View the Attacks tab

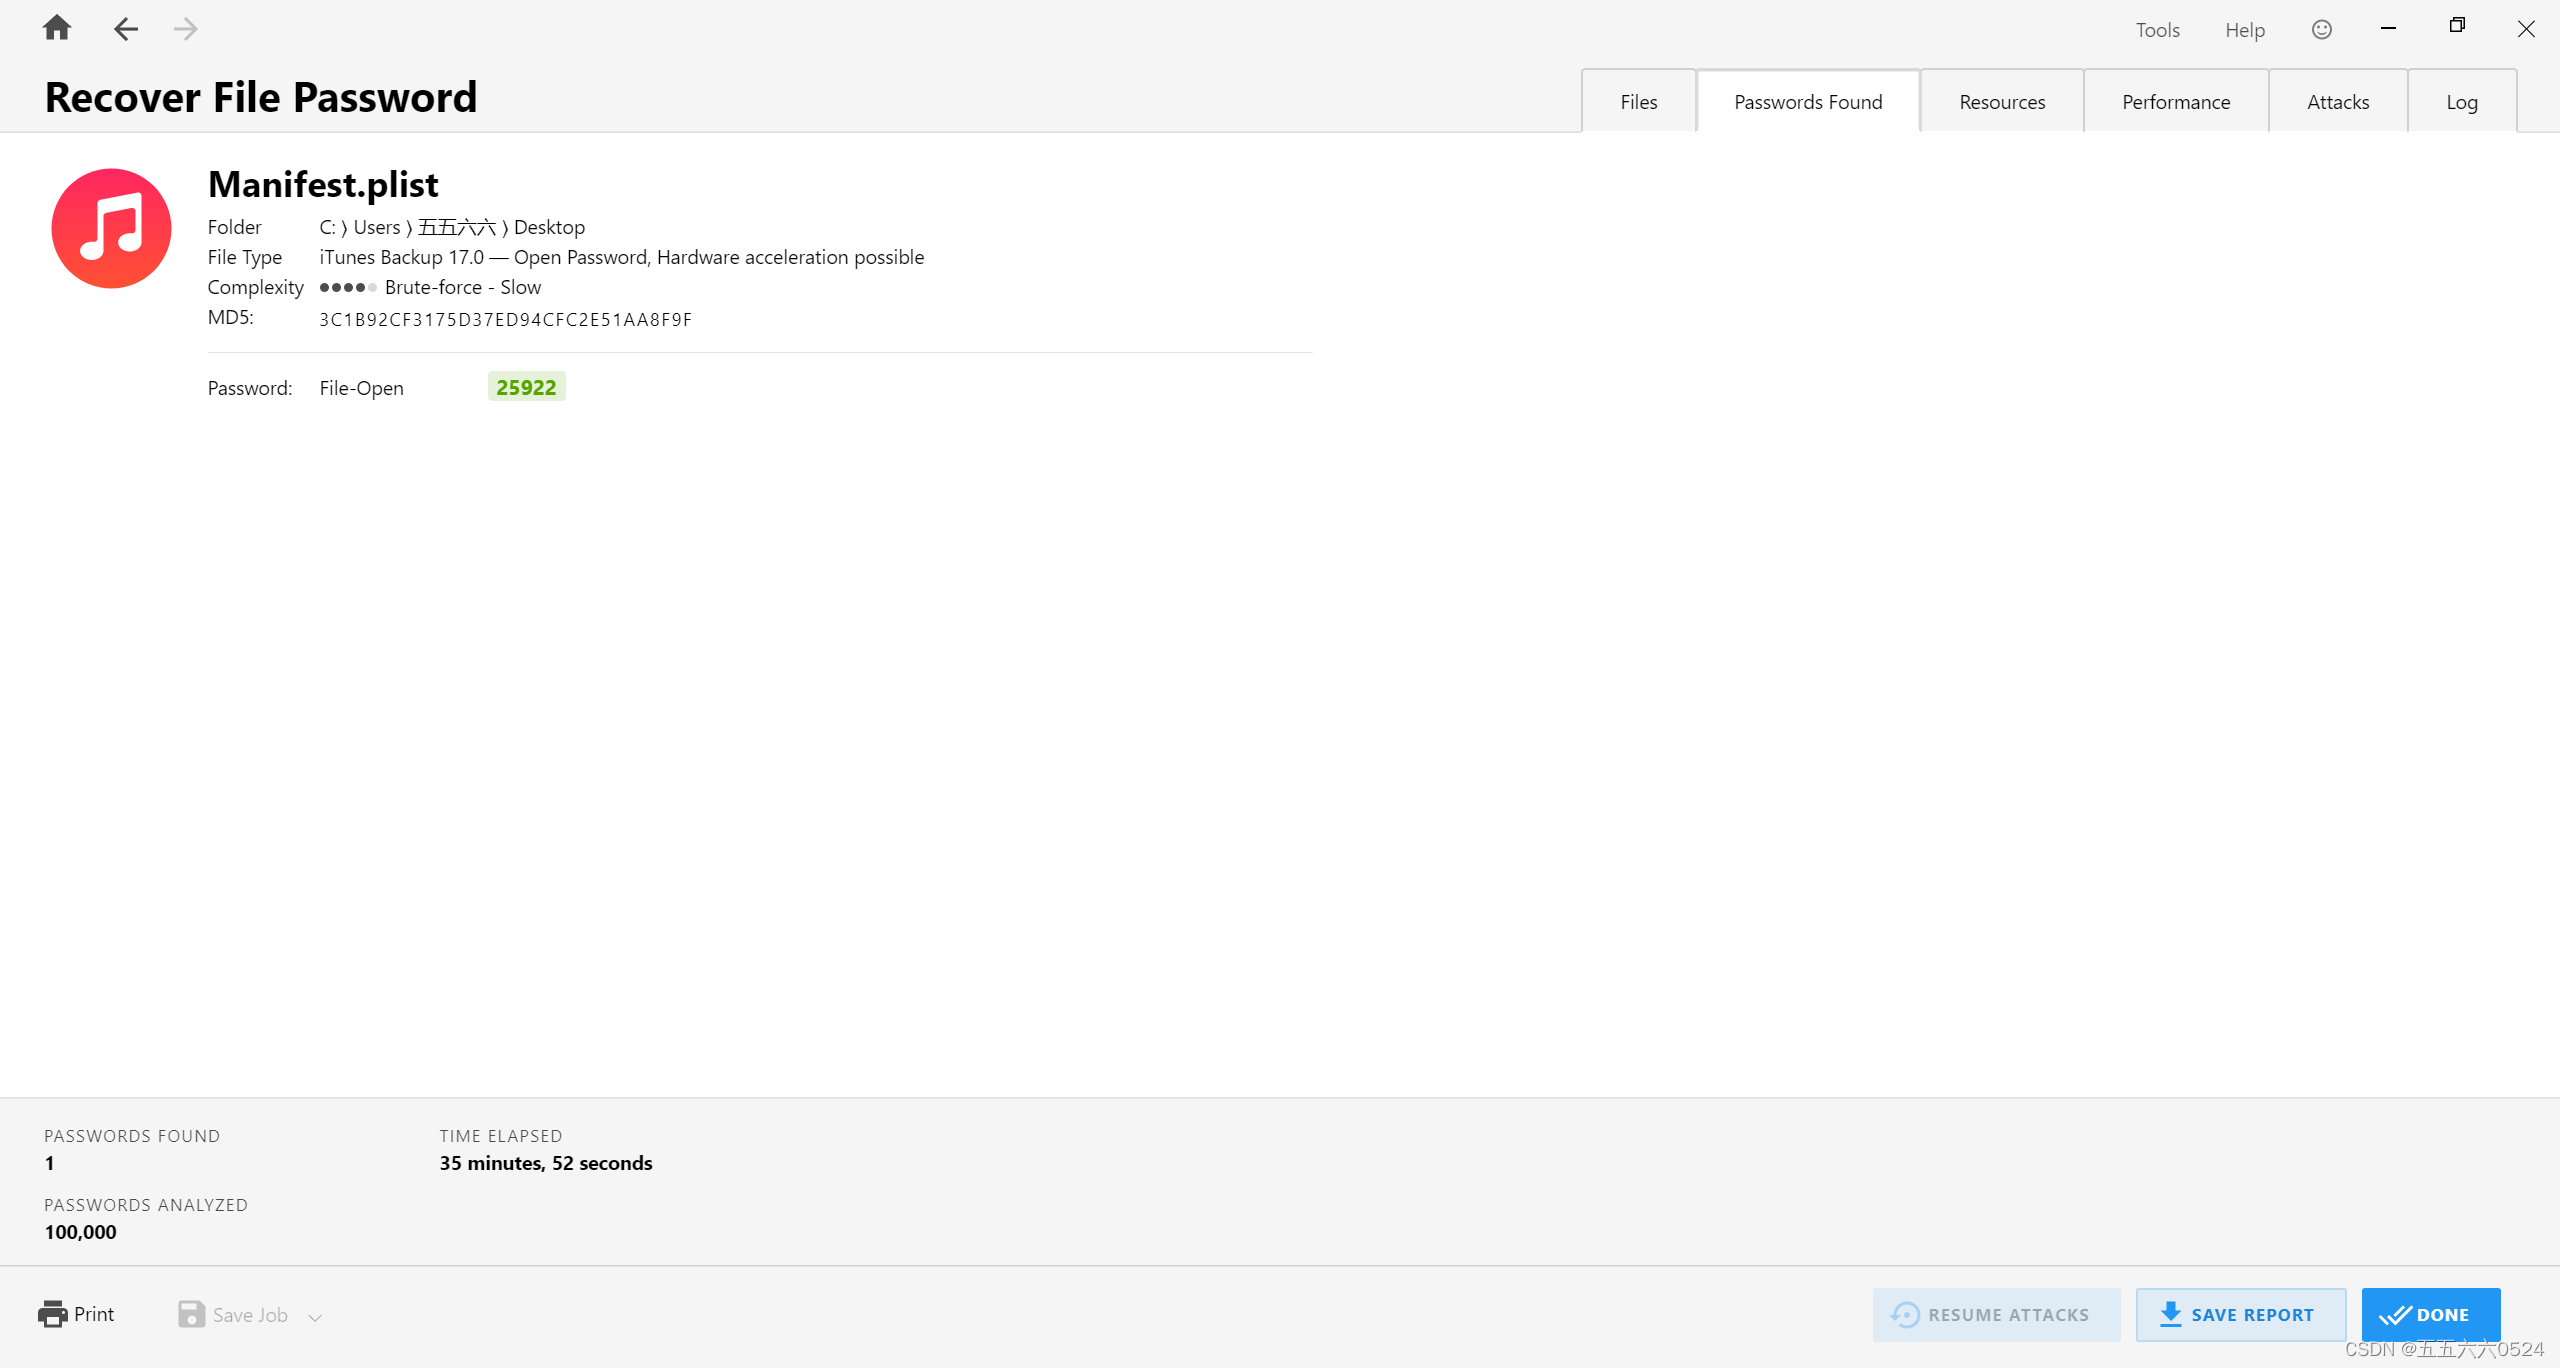coord(2338,102)
